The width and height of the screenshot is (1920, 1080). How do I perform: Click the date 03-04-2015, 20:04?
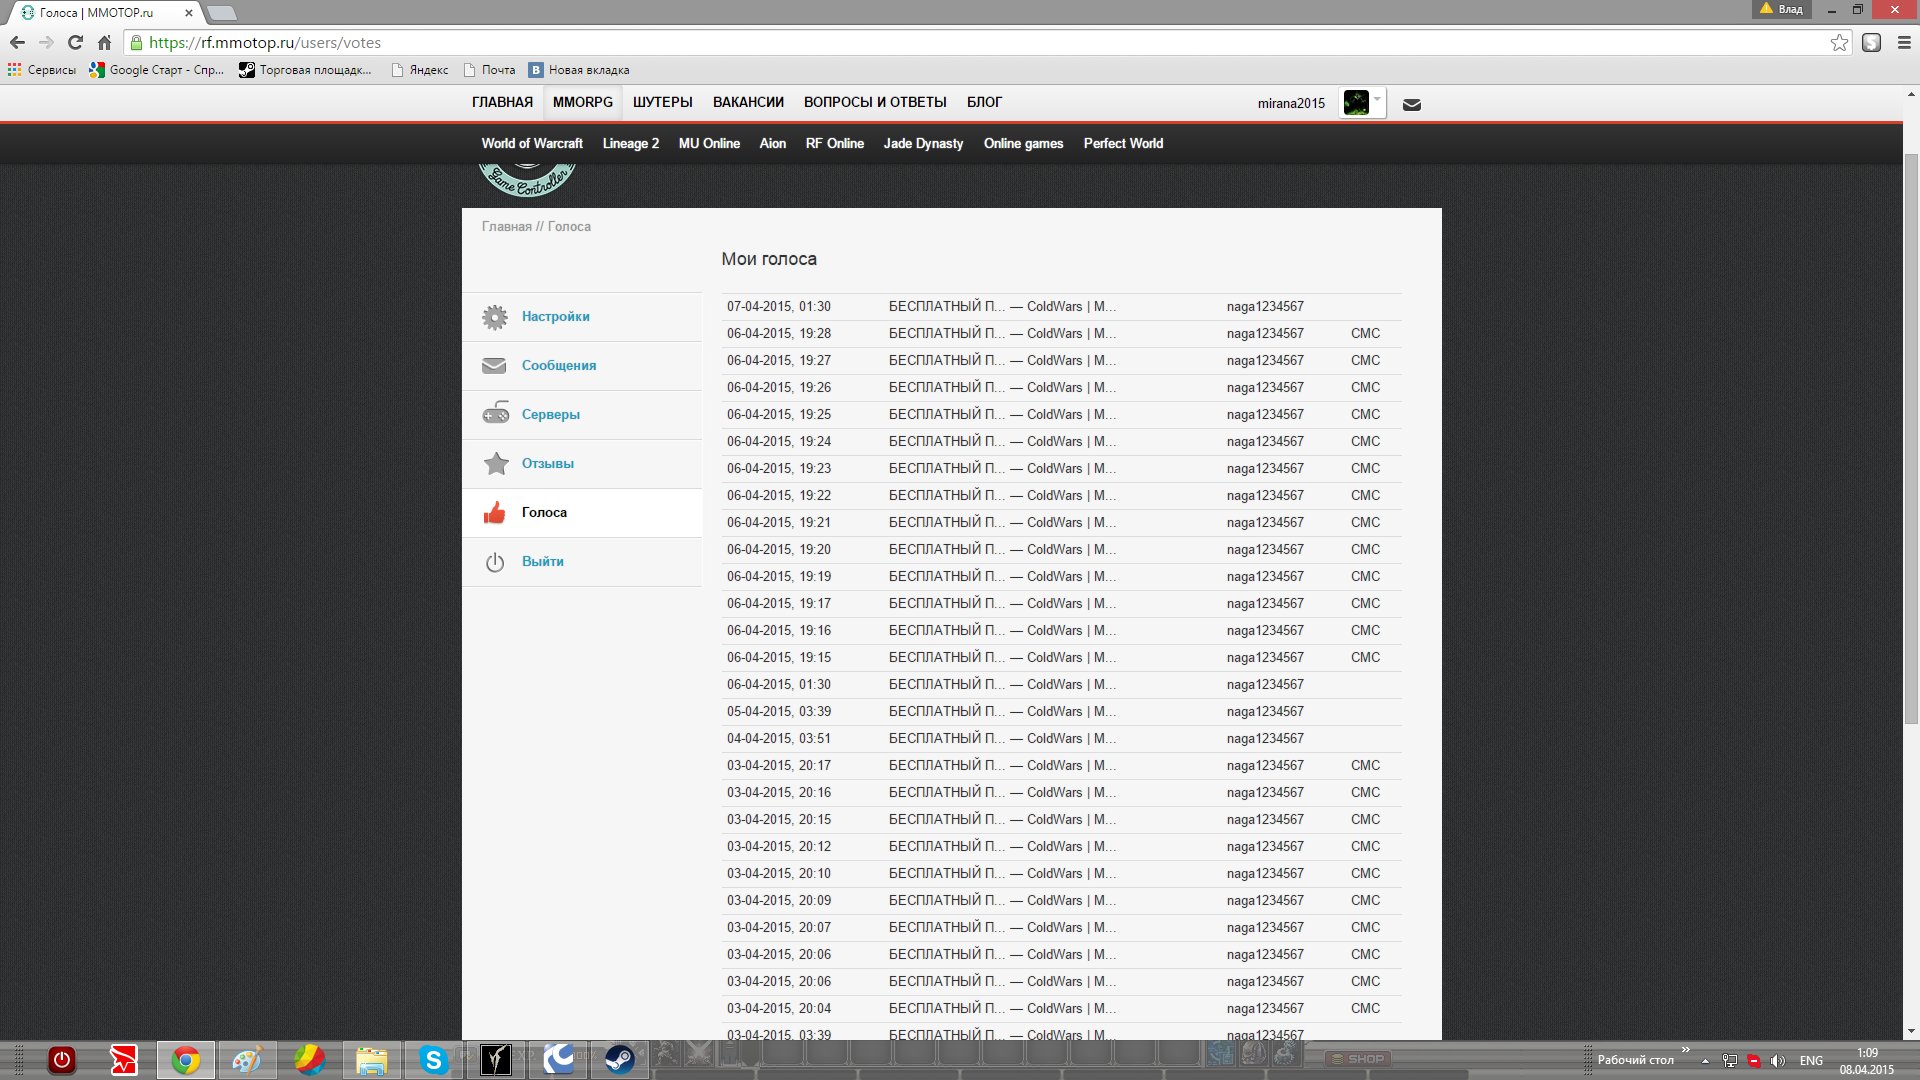[779, 1008]
